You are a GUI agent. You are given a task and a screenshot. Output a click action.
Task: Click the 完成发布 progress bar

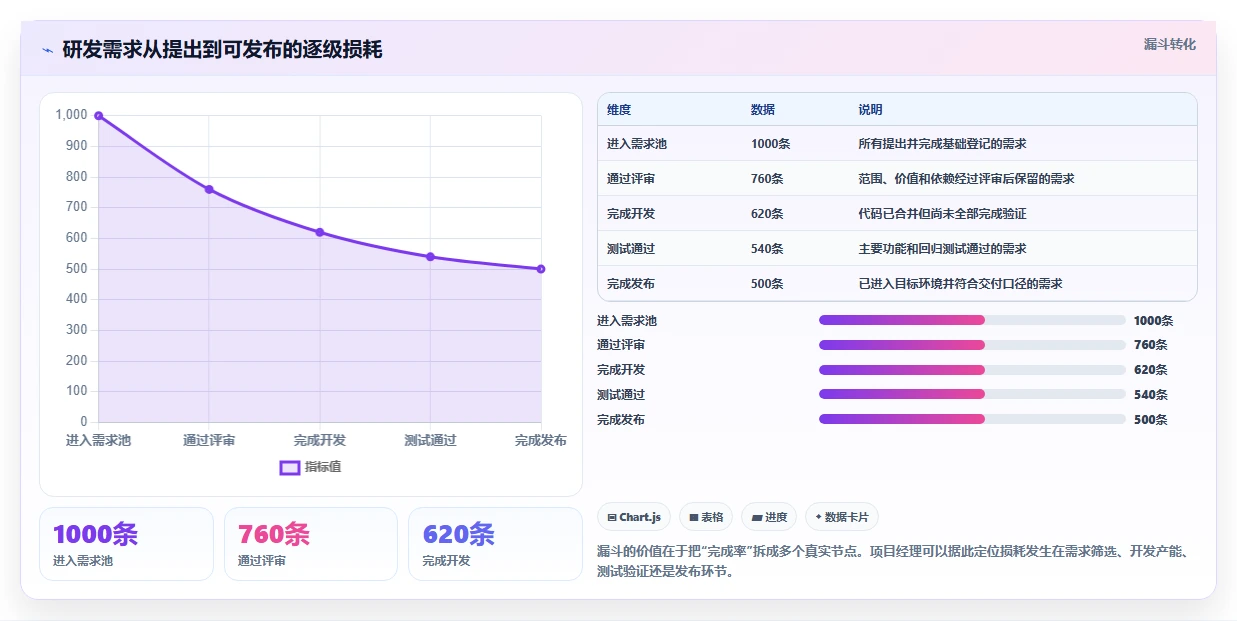(x=972, y=419)
